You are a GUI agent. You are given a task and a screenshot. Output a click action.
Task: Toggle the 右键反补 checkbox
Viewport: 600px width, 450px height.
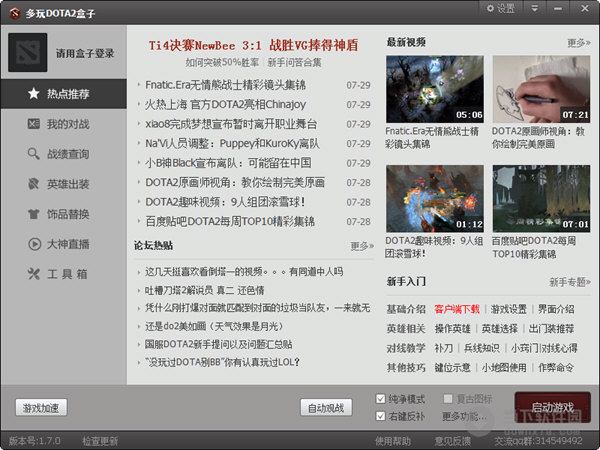(380, 416)
